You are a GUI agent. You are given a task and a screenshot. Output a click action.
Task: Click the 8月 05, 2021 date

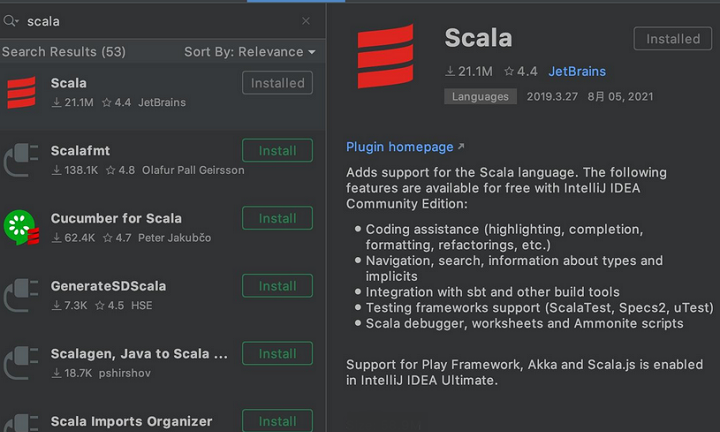click(x=620, y=96)
